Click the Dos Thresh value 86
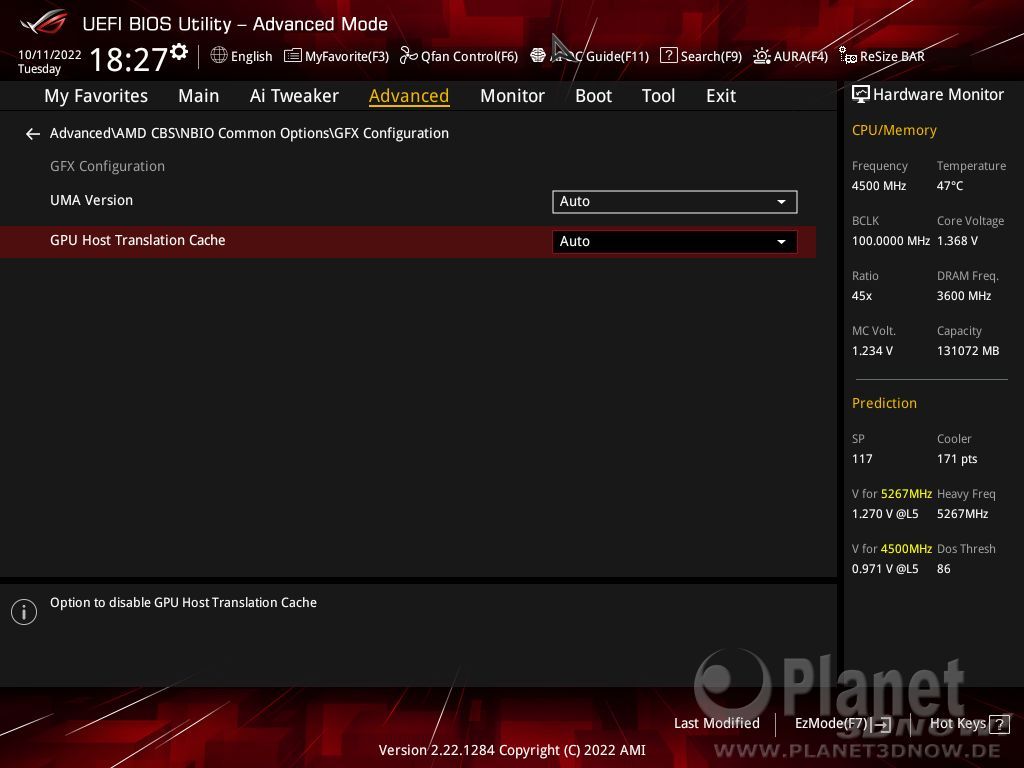The width and height of the screenshot is (1024, 768). tap(944, 569)
